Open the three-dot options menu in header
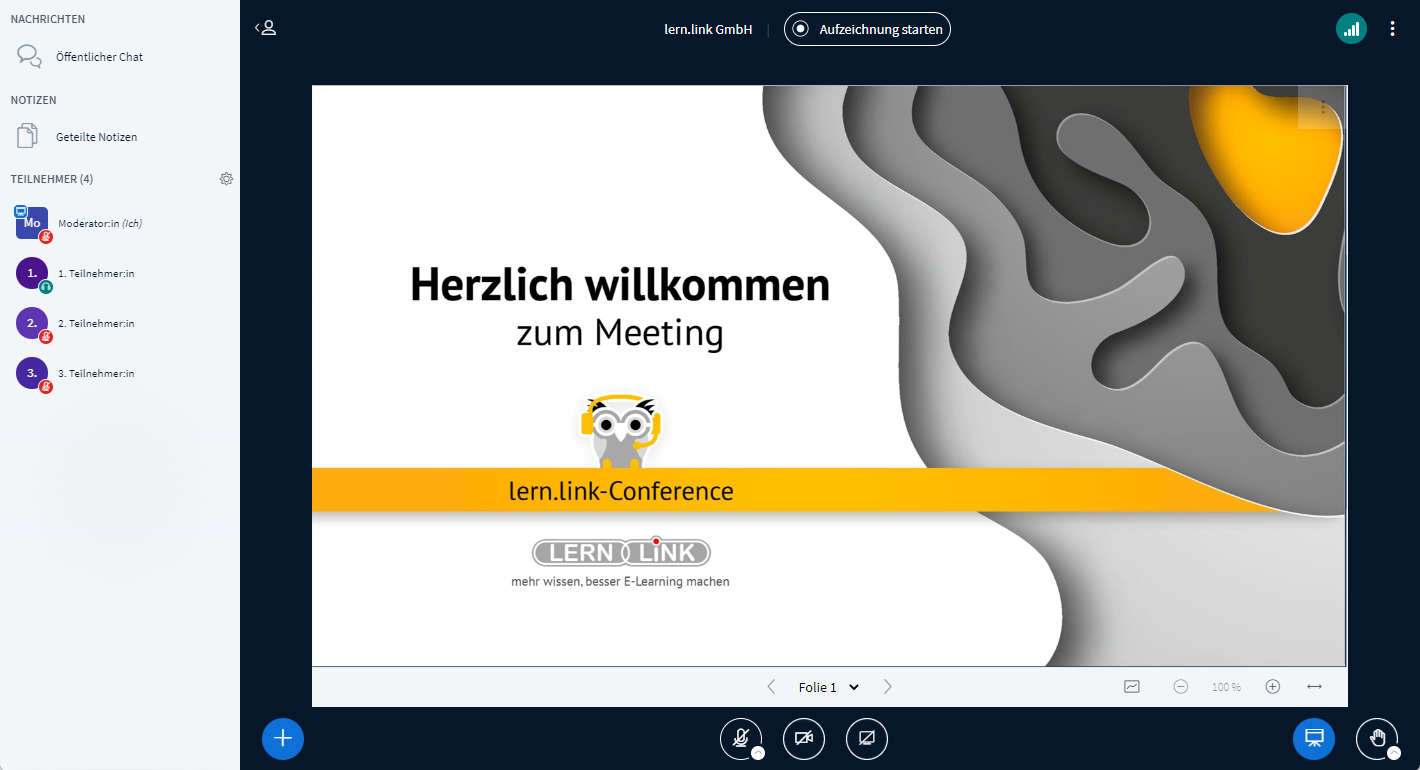Screen dimensions: 1420x770 1392,29
